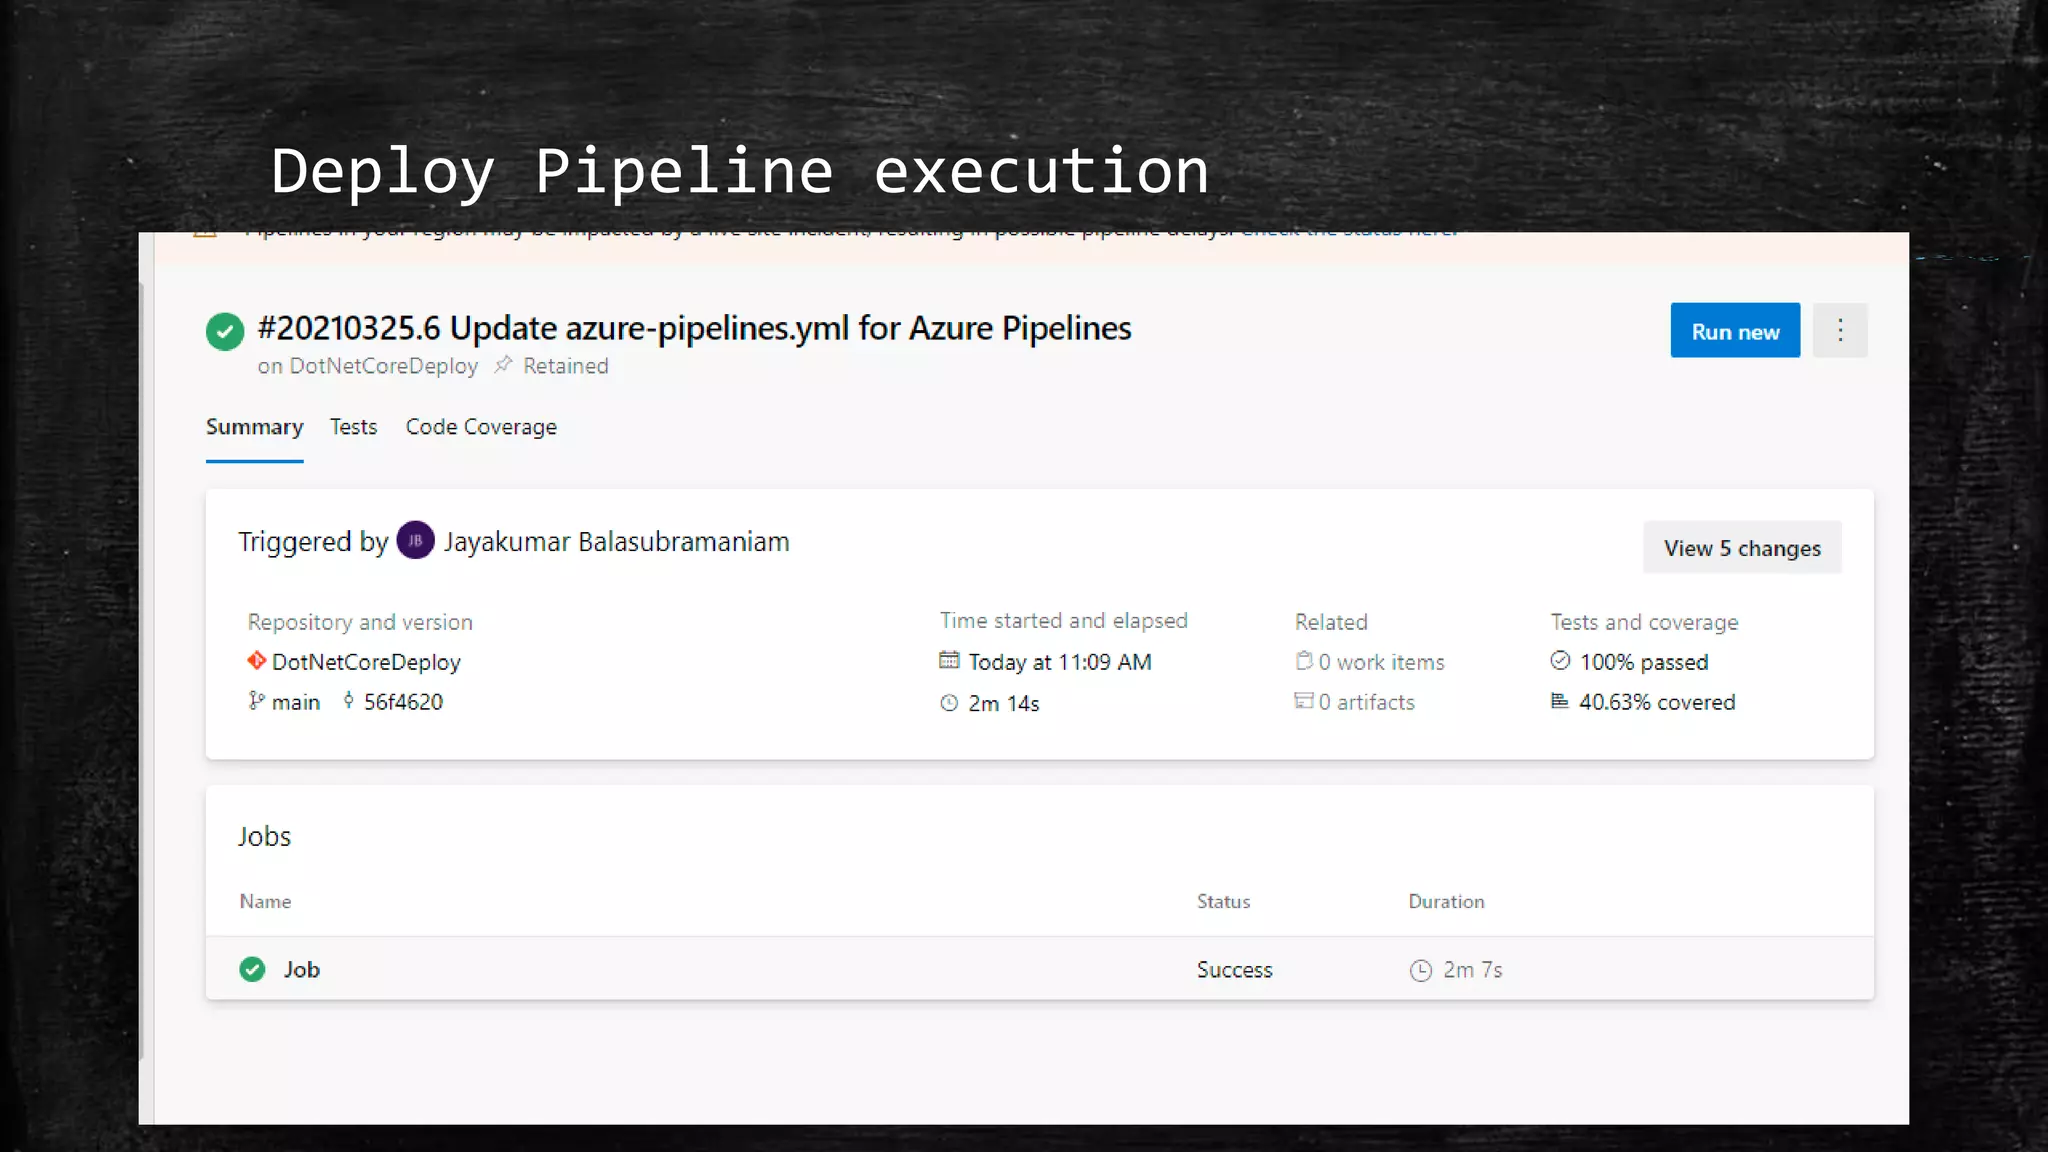Click the Duration column header
Viewport: 2048px width, 1152px height.
tap(1446, 901)
